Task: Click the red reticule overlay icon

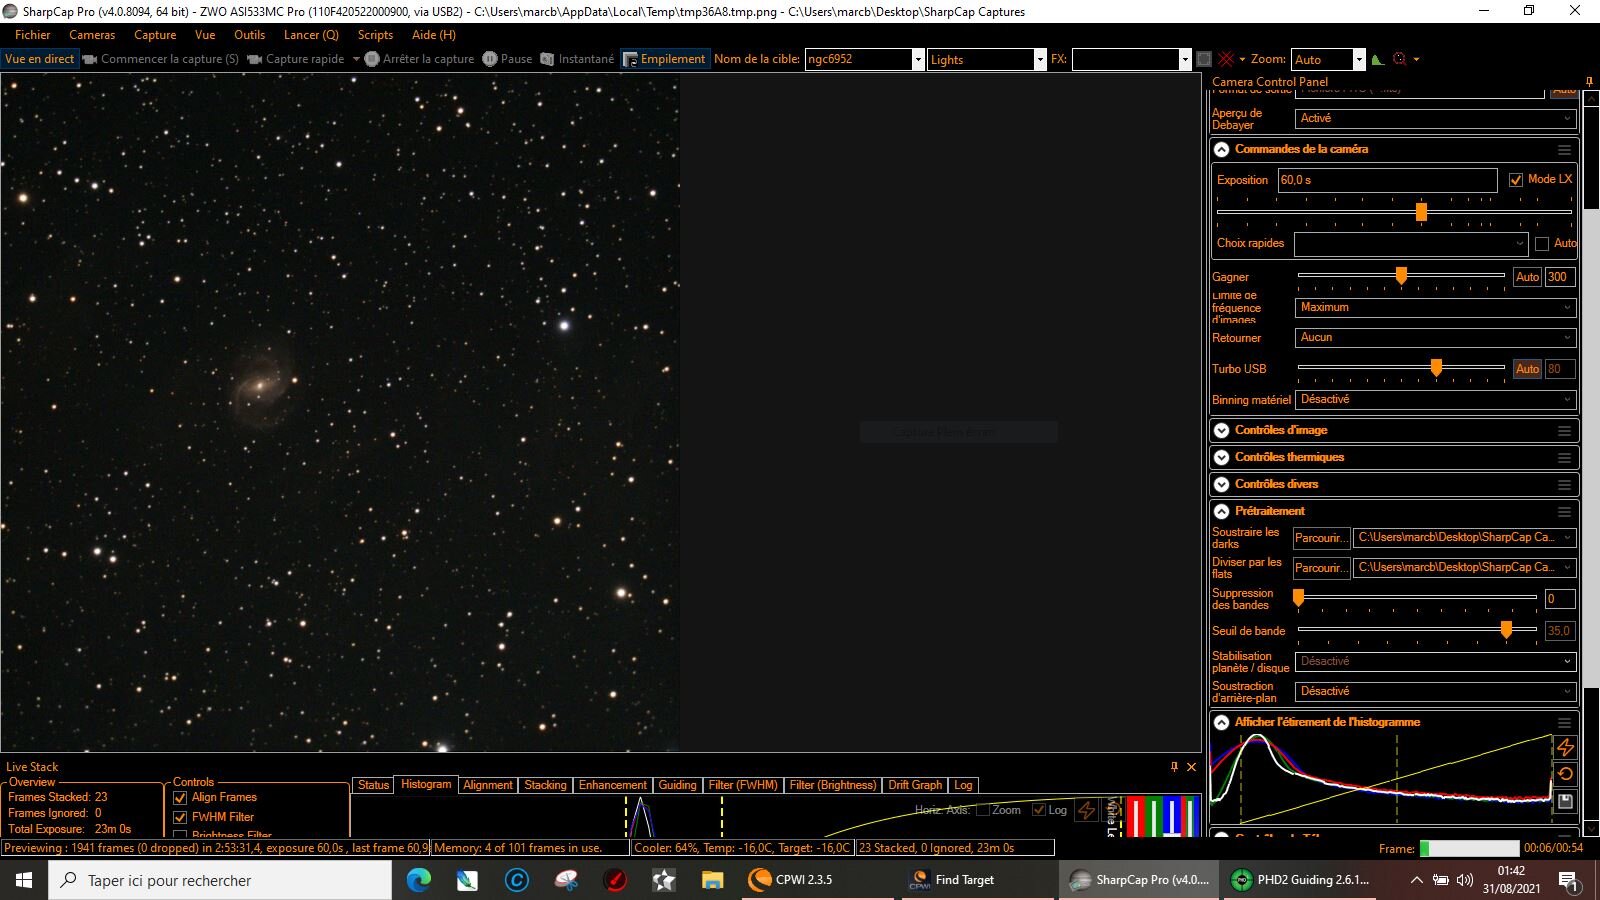Action: pos(1226,59)
